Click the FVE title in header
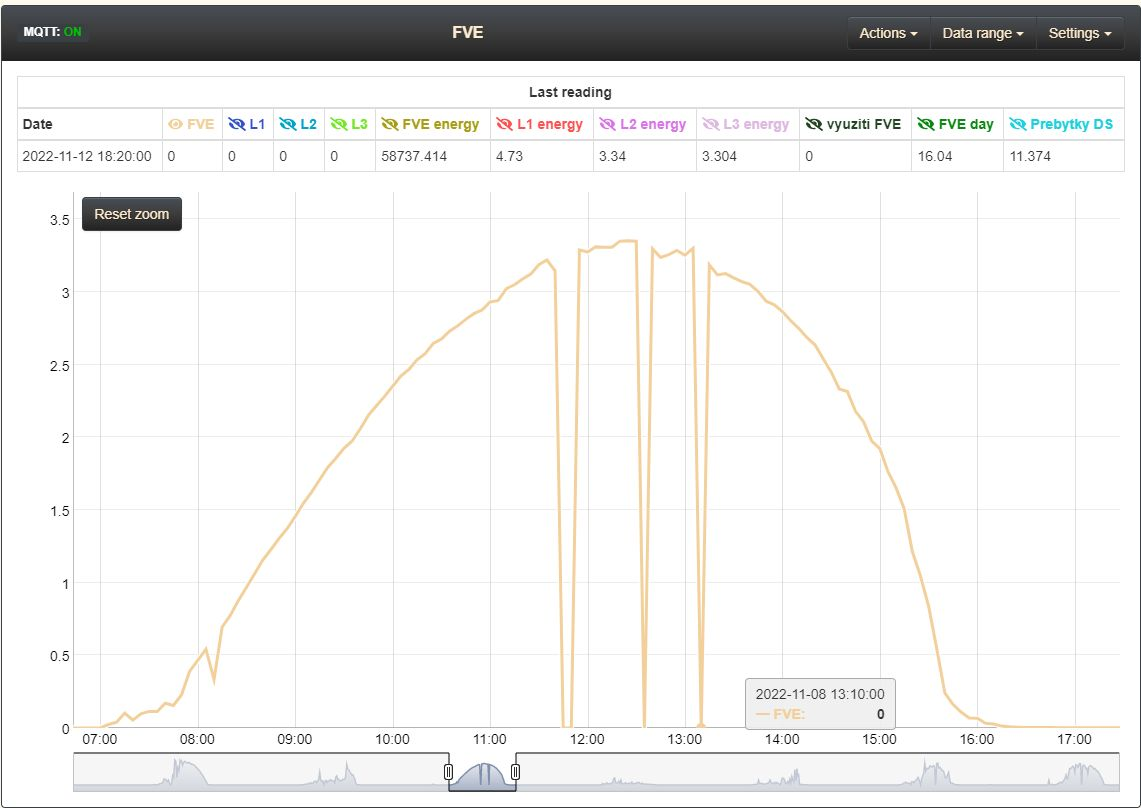 [x=467, y=32]
